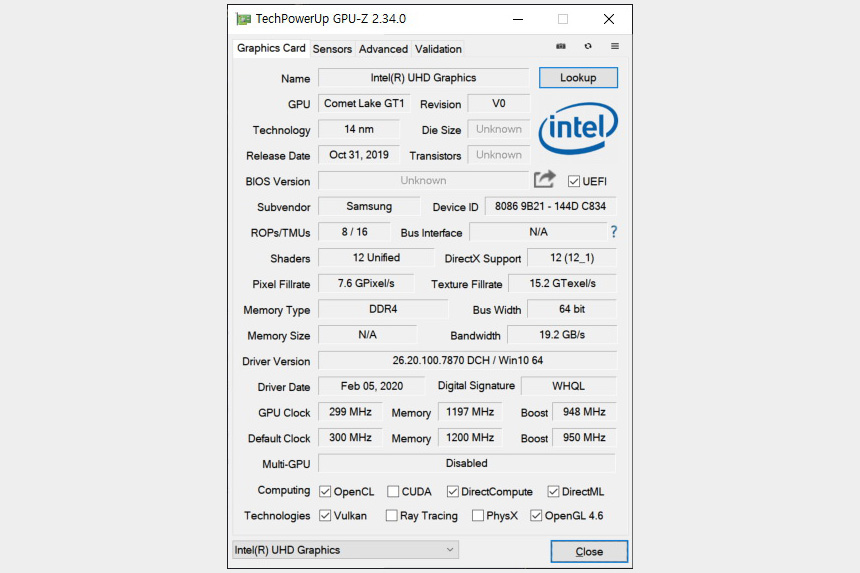Click the Bus Width field 64 bit

click(x=572, y=309)
